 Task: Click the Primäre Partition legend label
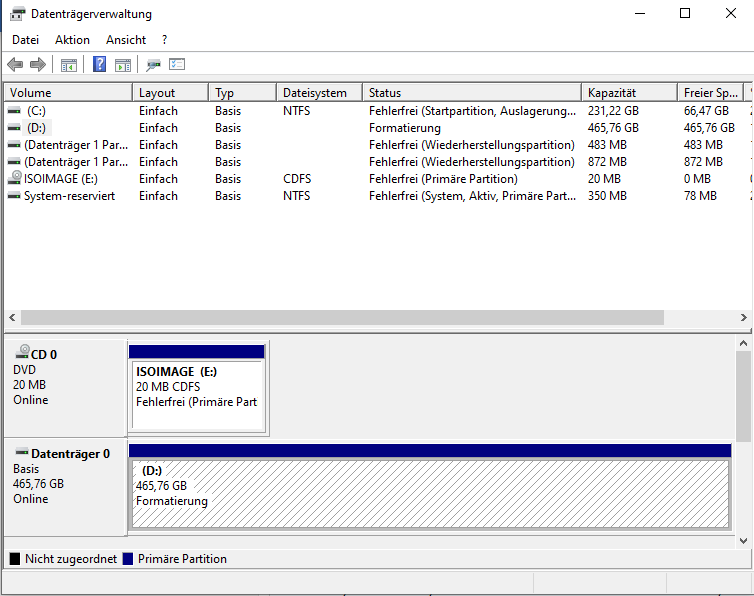point(182,558)
